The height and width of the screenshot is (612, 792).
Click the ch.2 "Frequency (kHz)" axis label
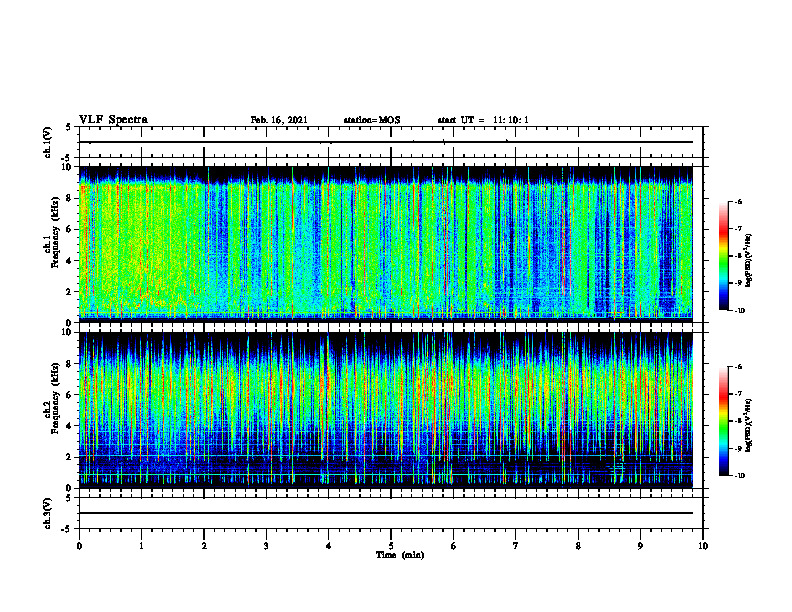(x=55, y=398)
